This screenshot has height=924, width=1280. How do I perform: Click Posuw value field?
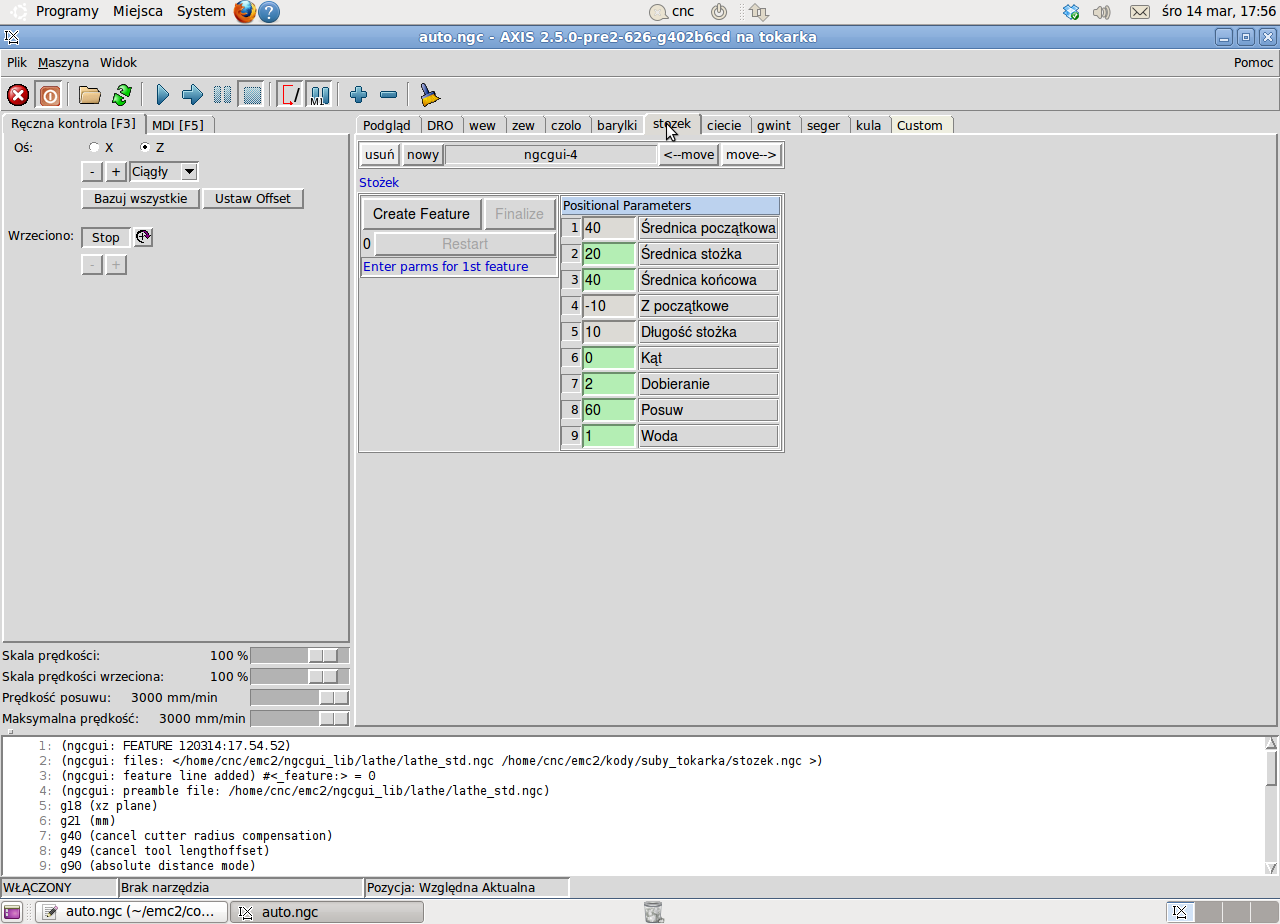[x=609, y=410]
